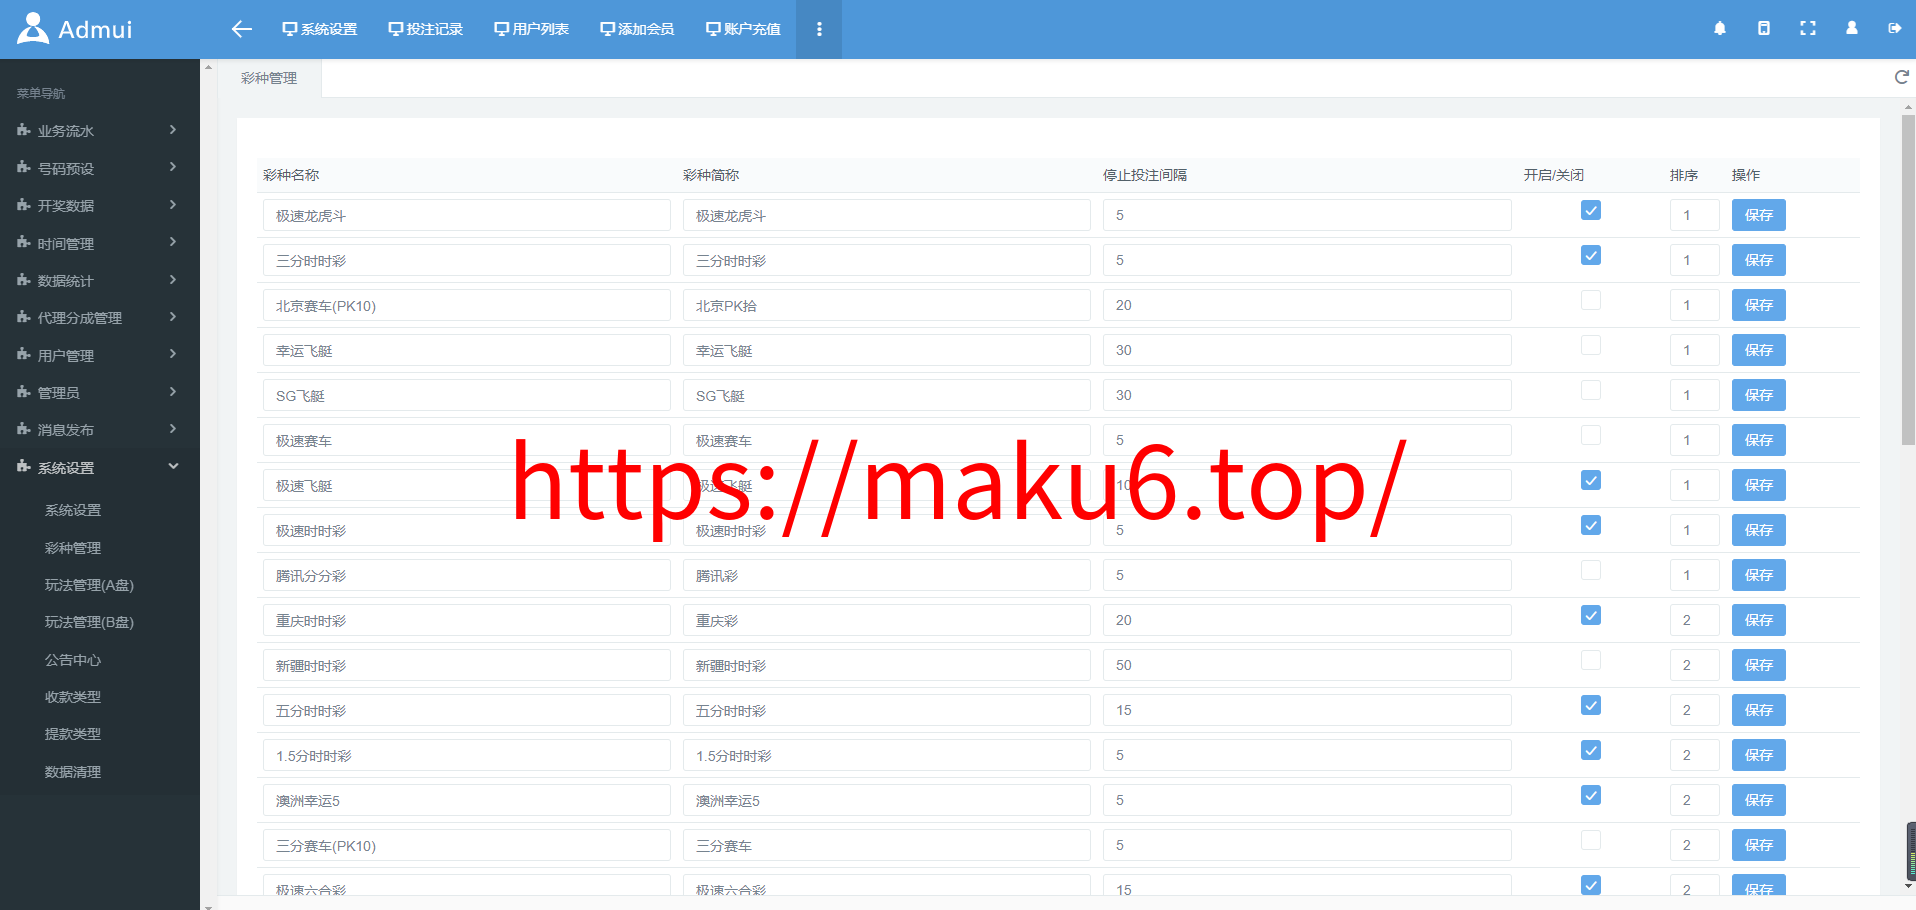This screenshot has width=1916, height=910.
Task: Open notifications bell icon
Action: [x=1720, y=29]
